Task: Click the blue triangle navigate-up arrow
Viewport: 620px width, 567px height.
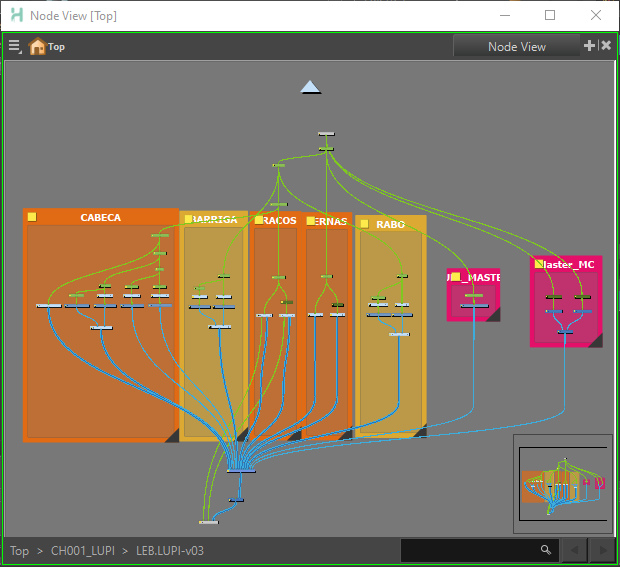Action: point(311,88)
